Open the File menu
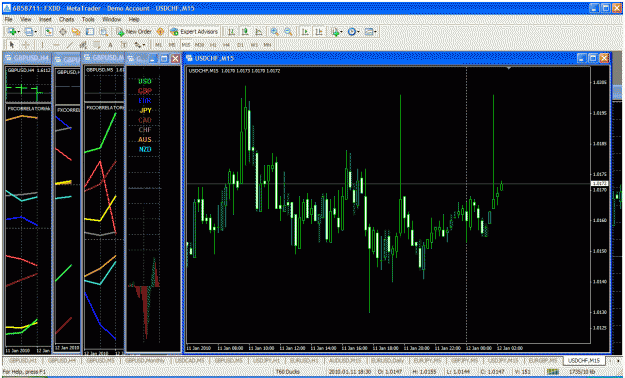Screen dimensions: 625x378 [8, 19]
